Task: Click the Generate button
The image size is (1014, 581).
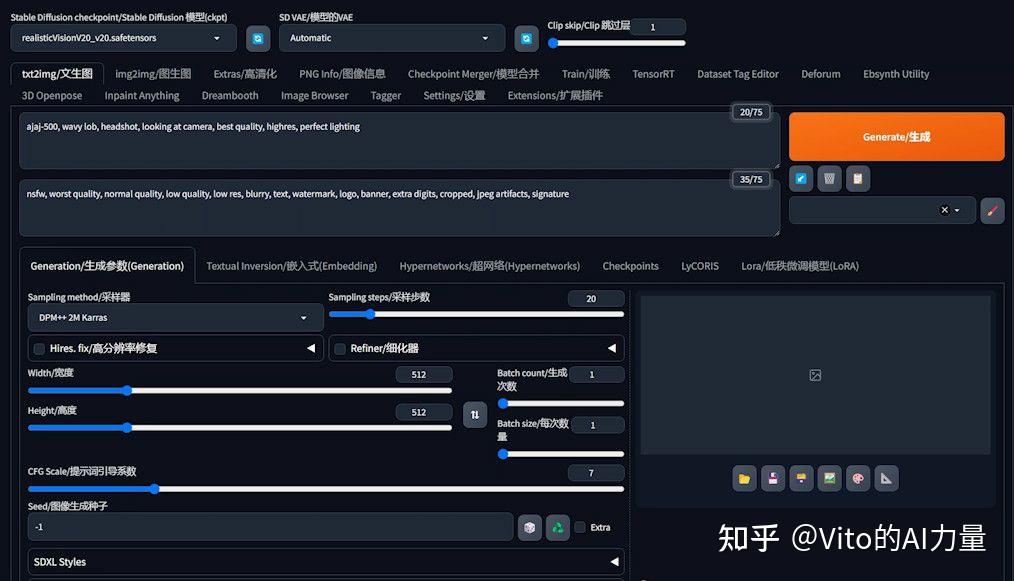Action: click(x=895, y=136)
